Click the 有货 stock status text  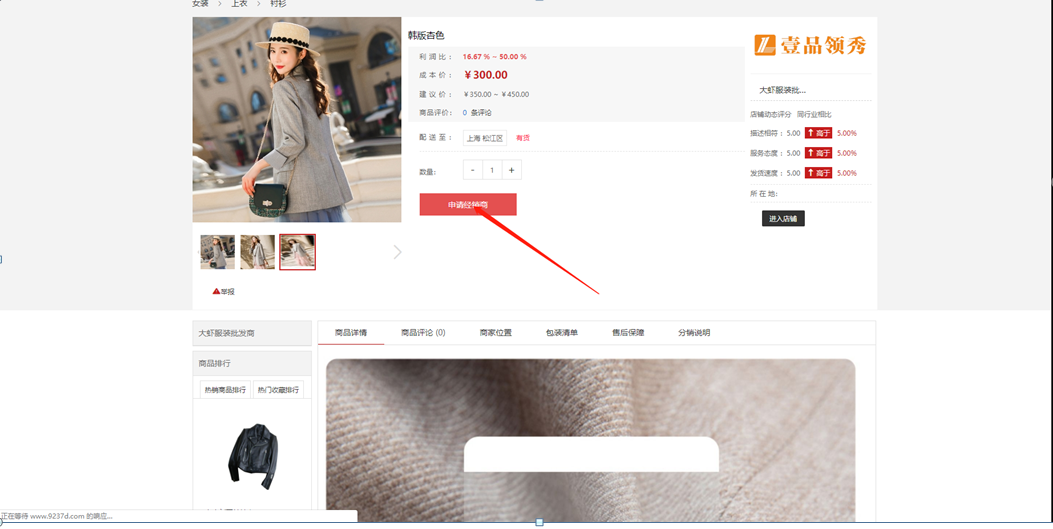522,138
